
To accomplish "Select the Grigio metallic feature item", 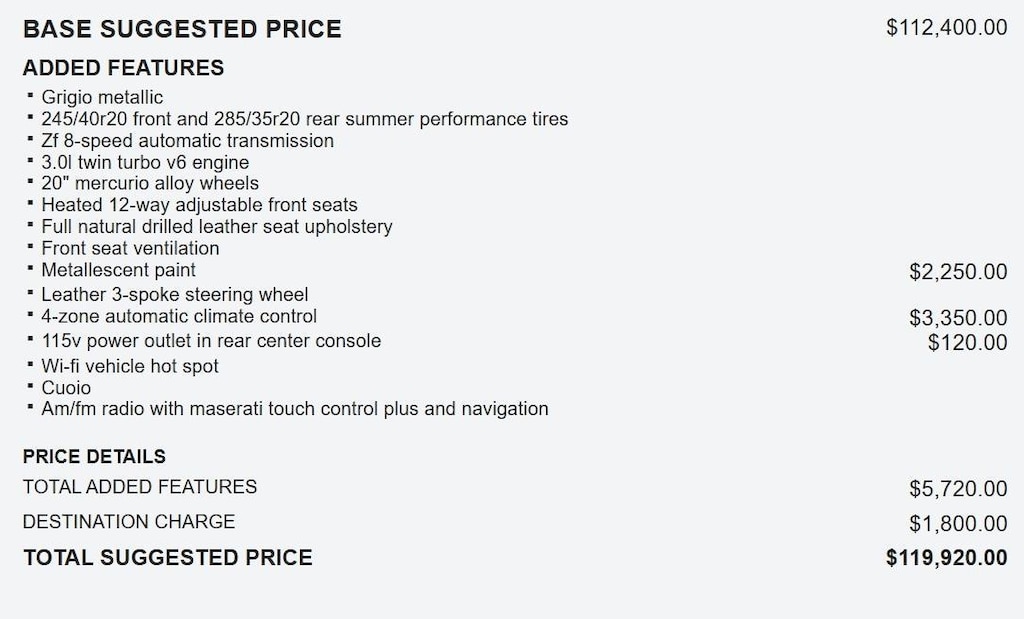I will 102,97.
